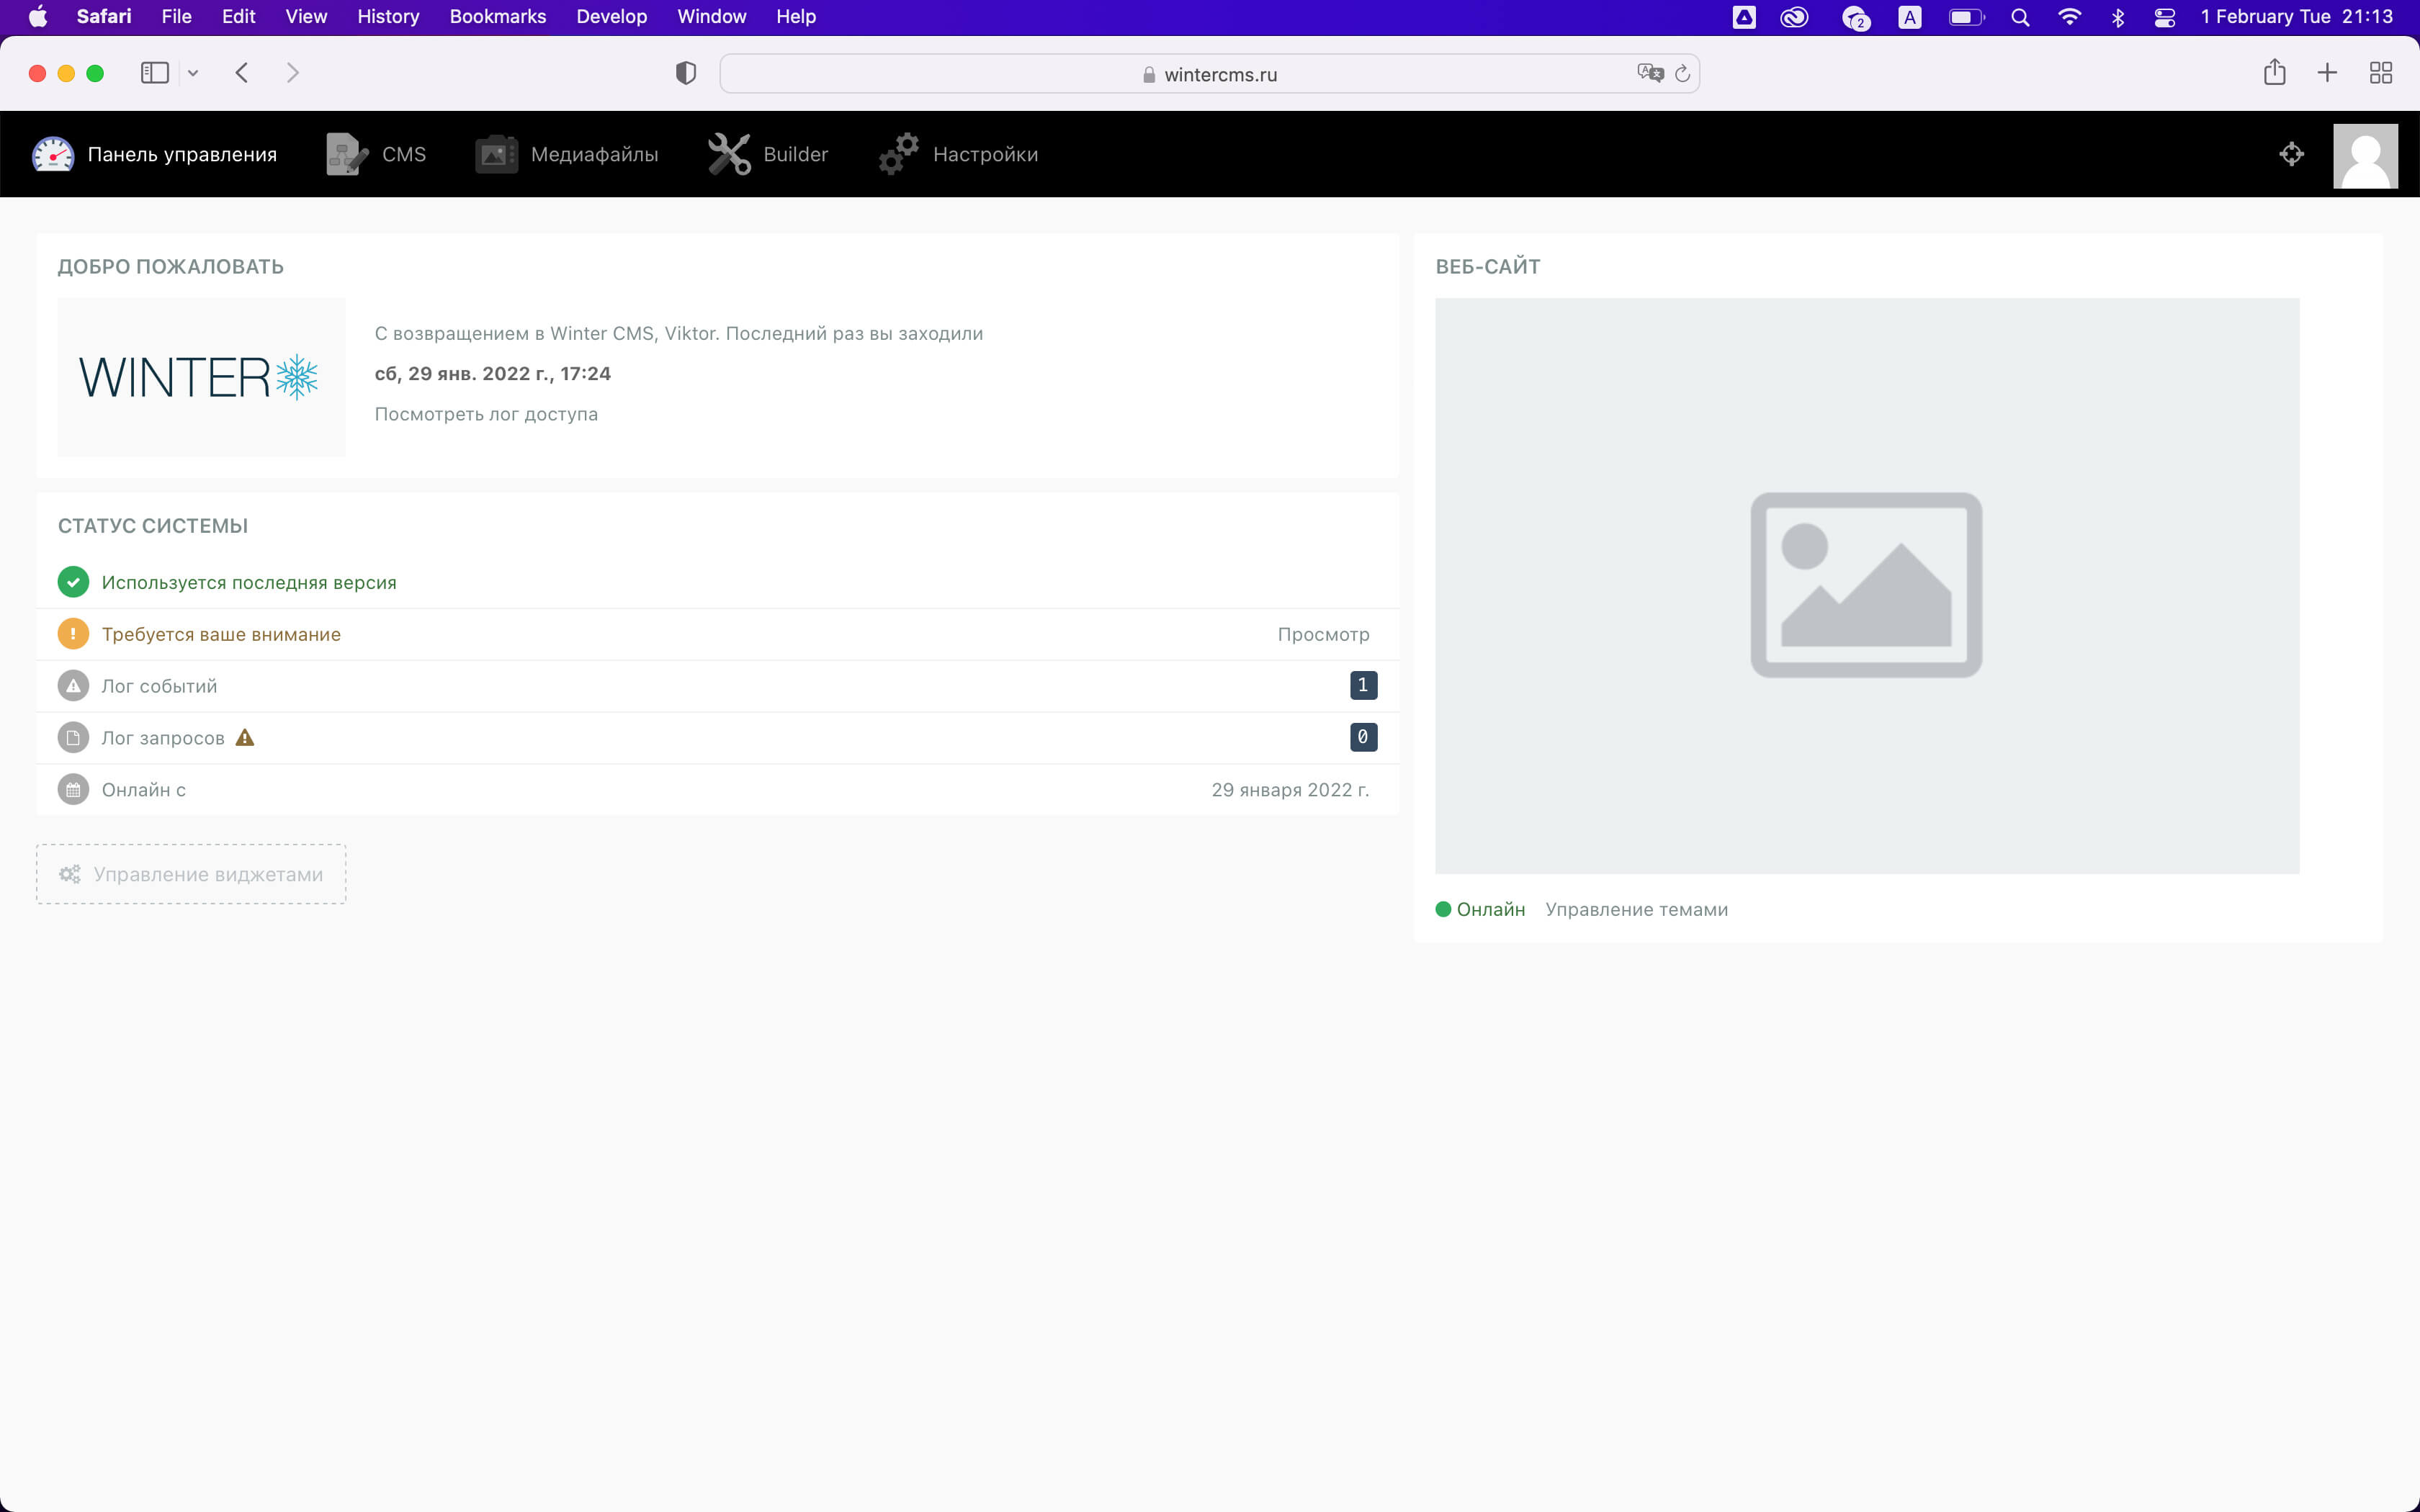Viewport: 2420px width, 1512px height.
Task: Open the user avatar profile
Action: coord(2364,155)
